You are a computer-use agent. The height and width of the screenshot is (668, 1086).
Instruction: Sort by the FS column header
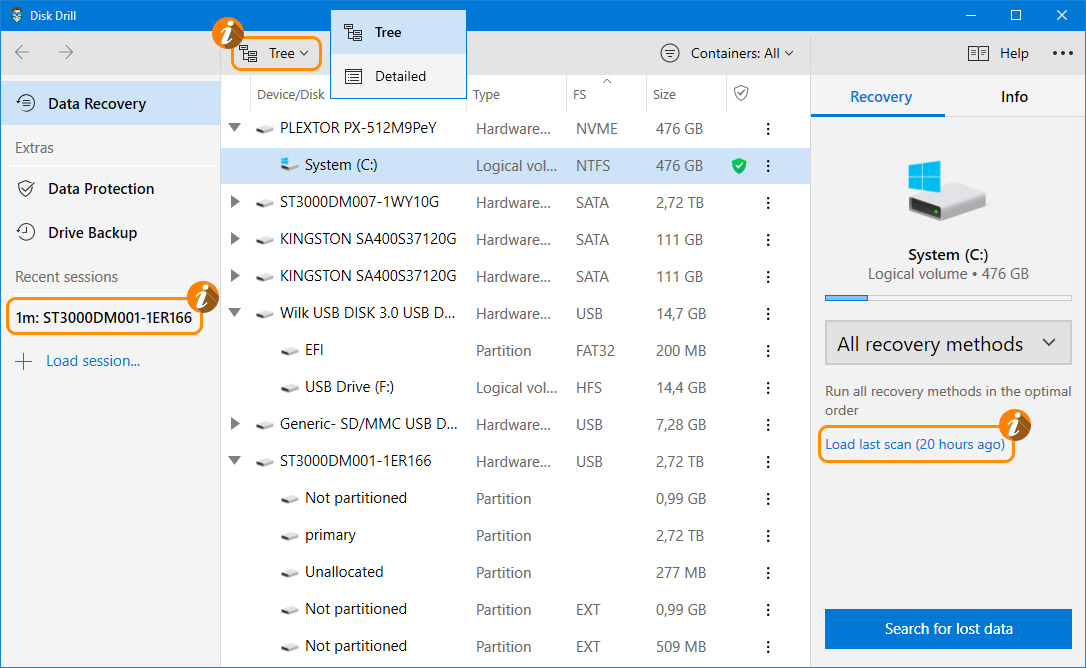pos(580,94)
